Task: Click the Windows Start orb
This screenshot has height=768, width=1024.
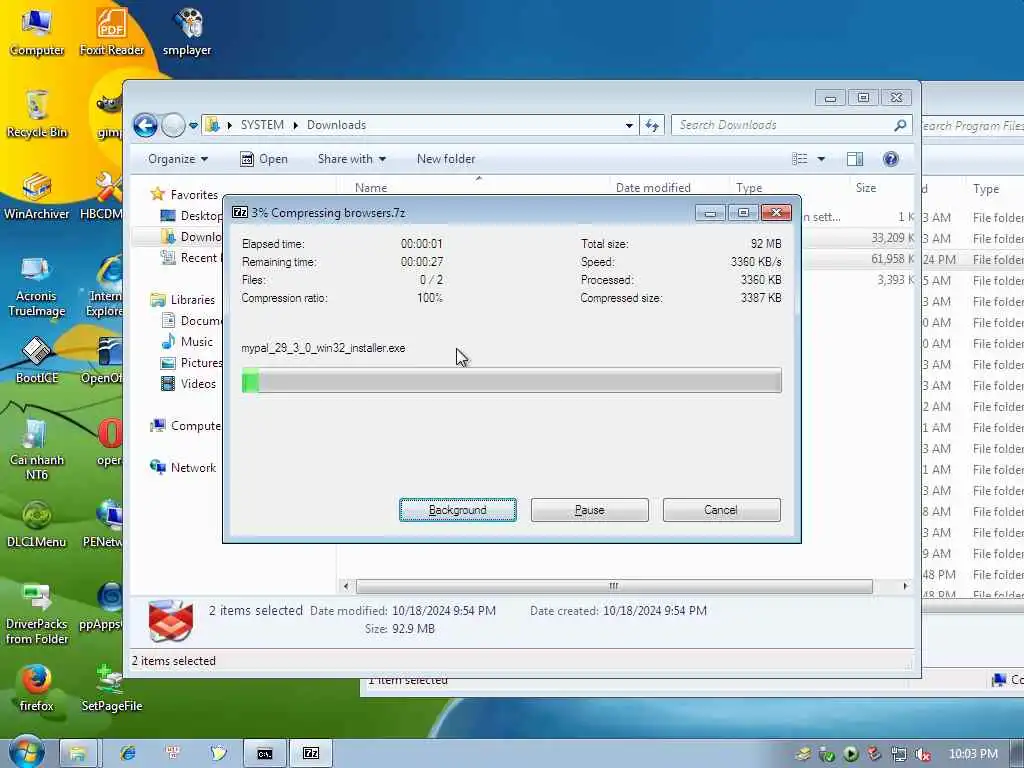Action: click(x=26, y=752)
